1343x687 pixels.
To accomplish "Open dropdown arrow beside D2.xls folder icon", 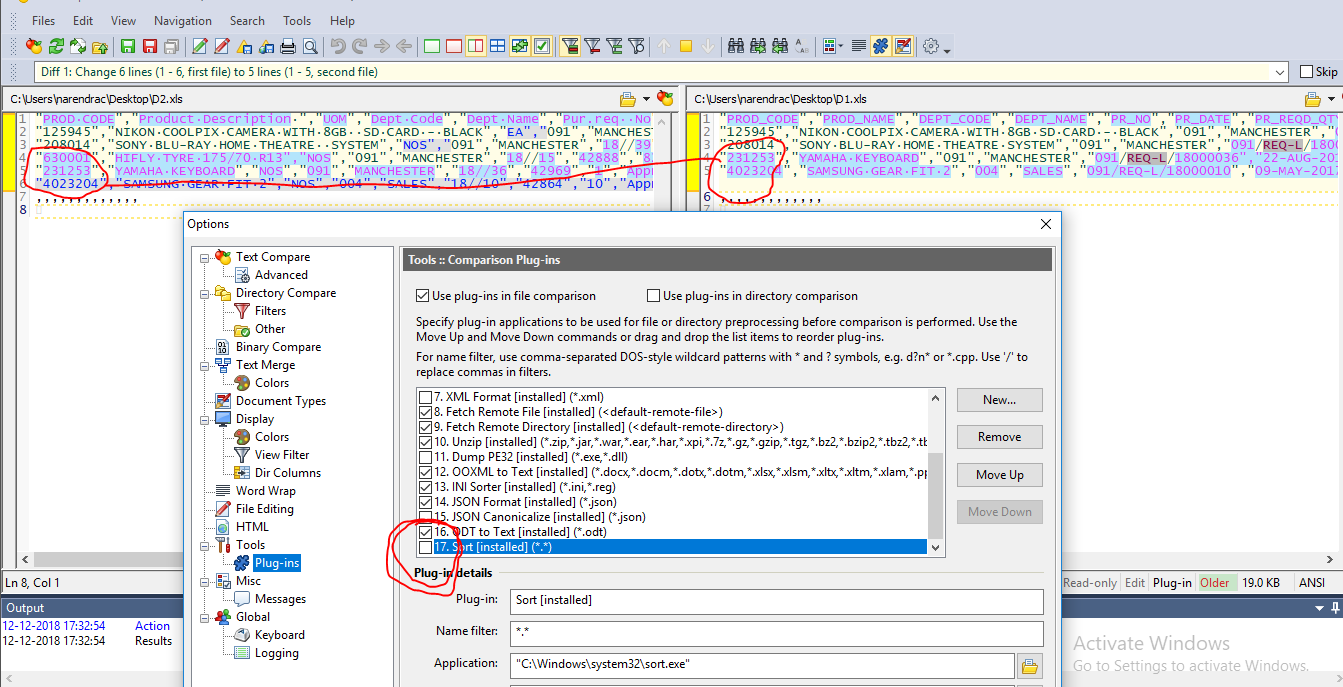I will pyautogui.click(x=646, y=99).
